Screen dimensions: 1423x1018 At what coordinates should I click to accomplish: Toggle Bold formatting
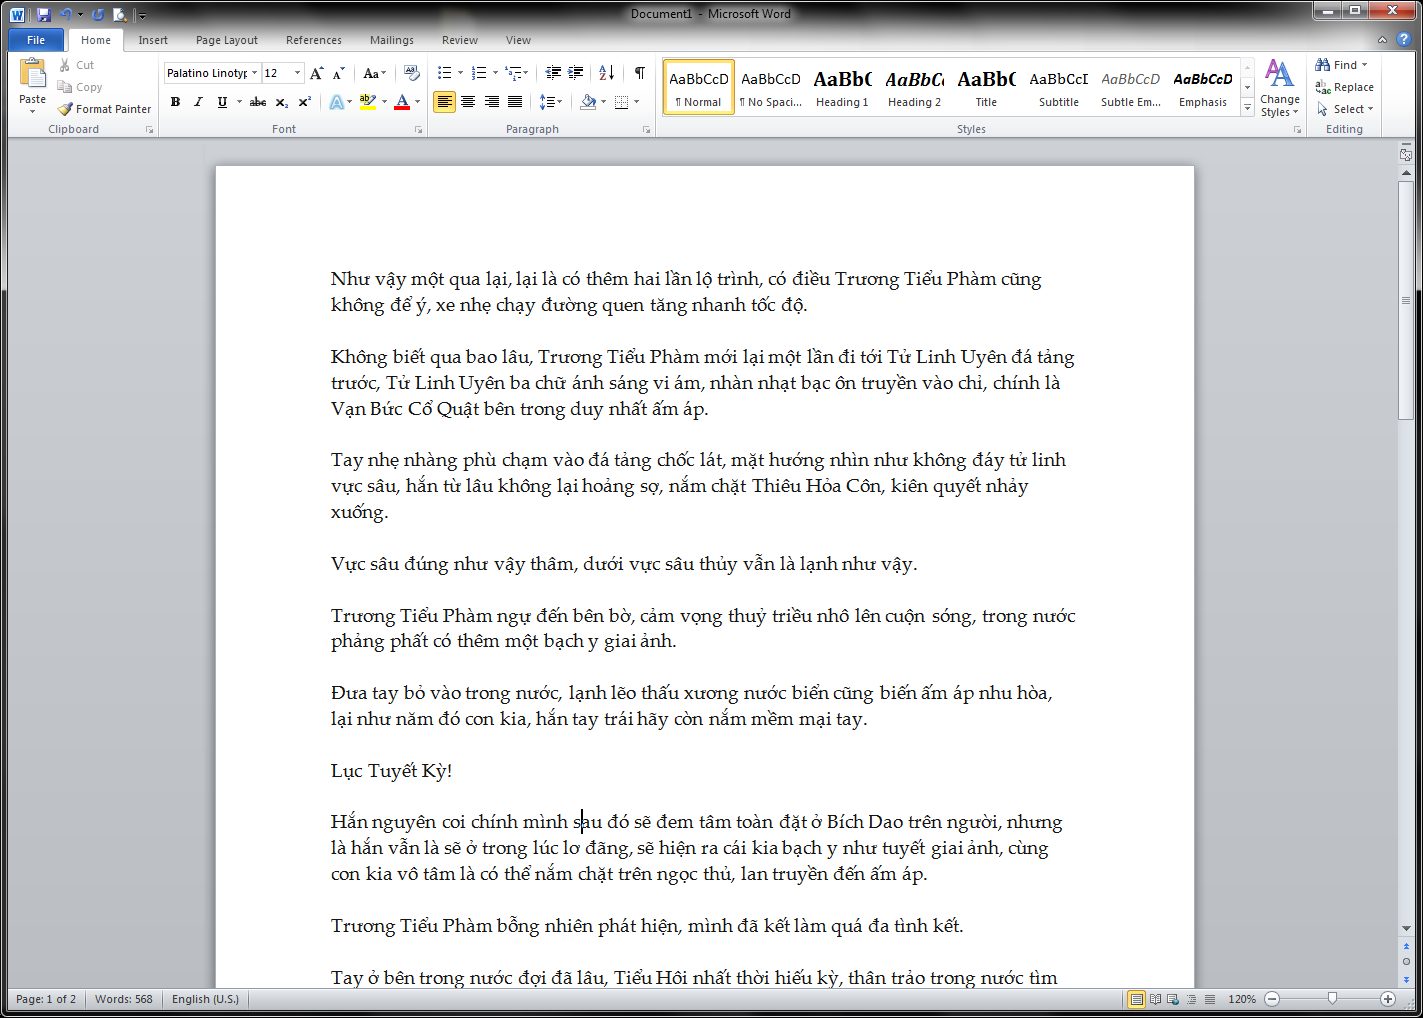(x=175, y=102)
